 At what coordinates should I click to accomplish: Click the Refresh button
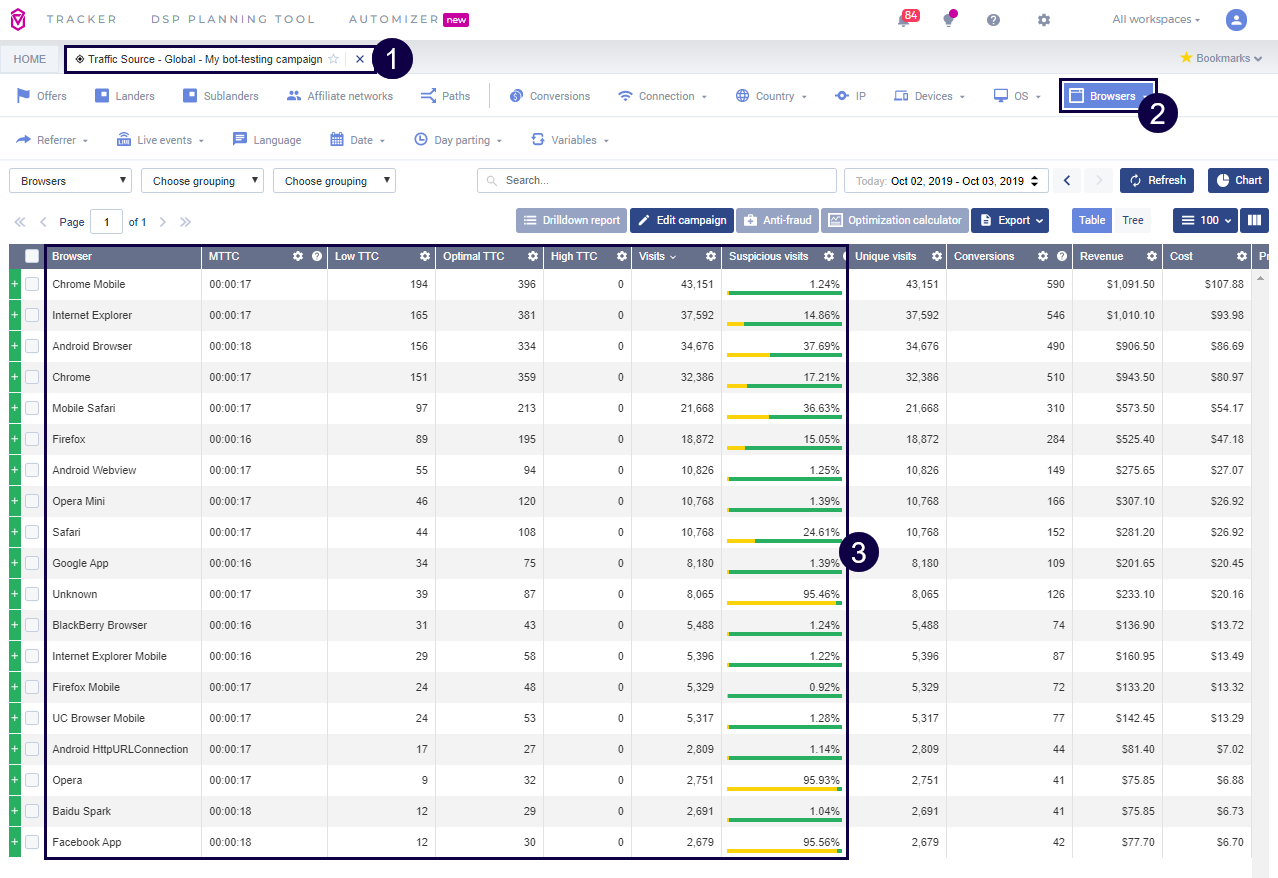click(x=1156, y=181)
